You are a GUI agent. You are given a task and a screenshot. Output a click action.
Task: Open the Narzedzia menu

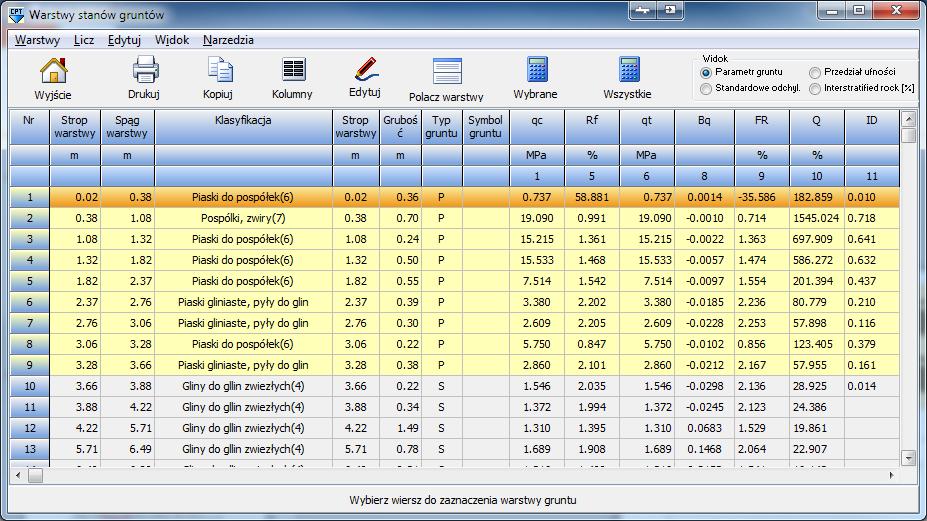[228, 40]
